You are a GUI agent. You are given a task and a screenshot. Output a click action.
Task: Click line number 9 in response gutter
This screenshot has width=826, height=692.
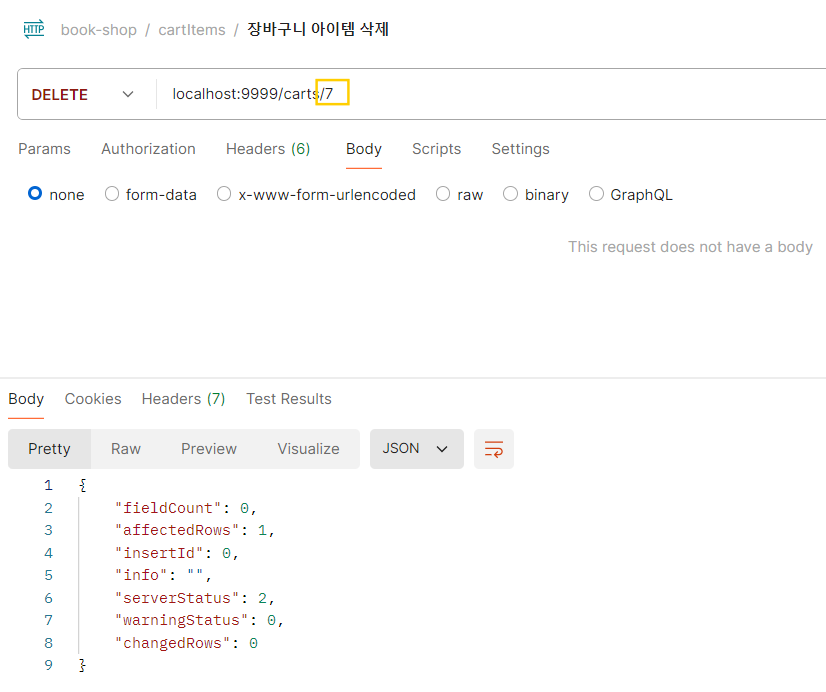(48, 665)
